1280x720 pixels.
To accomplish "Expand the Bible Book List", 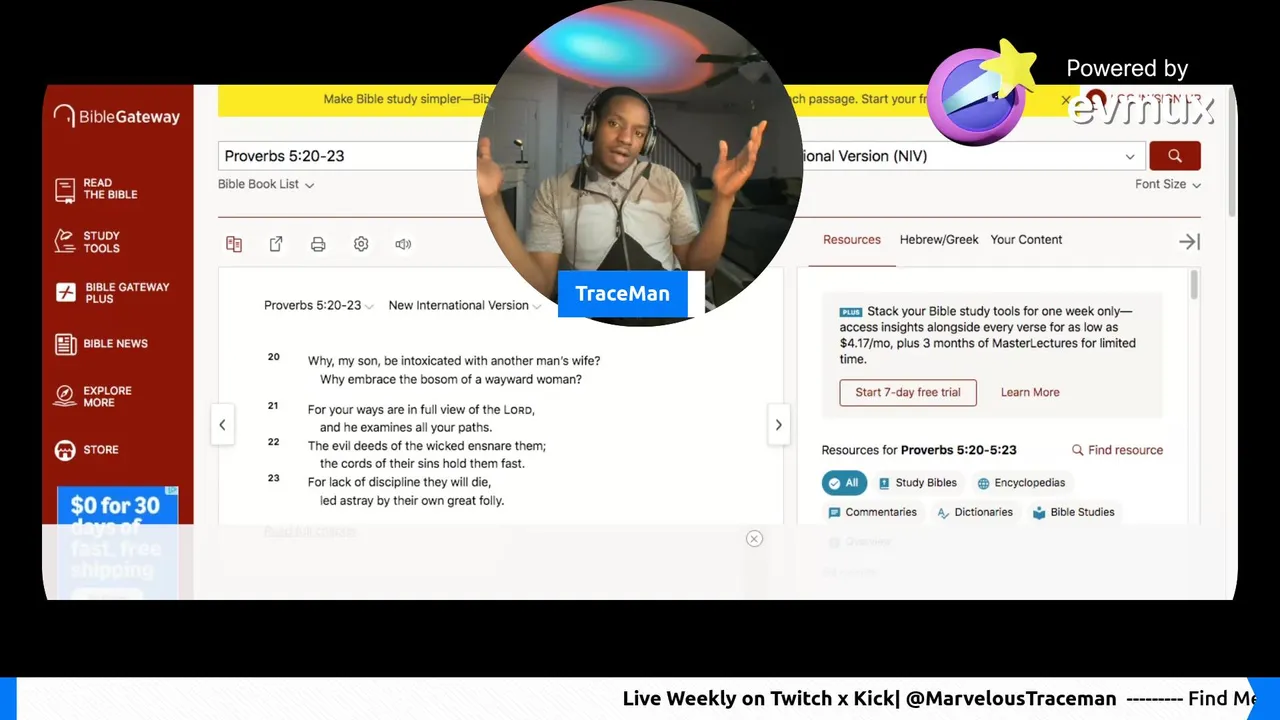I will coord(266,184).
